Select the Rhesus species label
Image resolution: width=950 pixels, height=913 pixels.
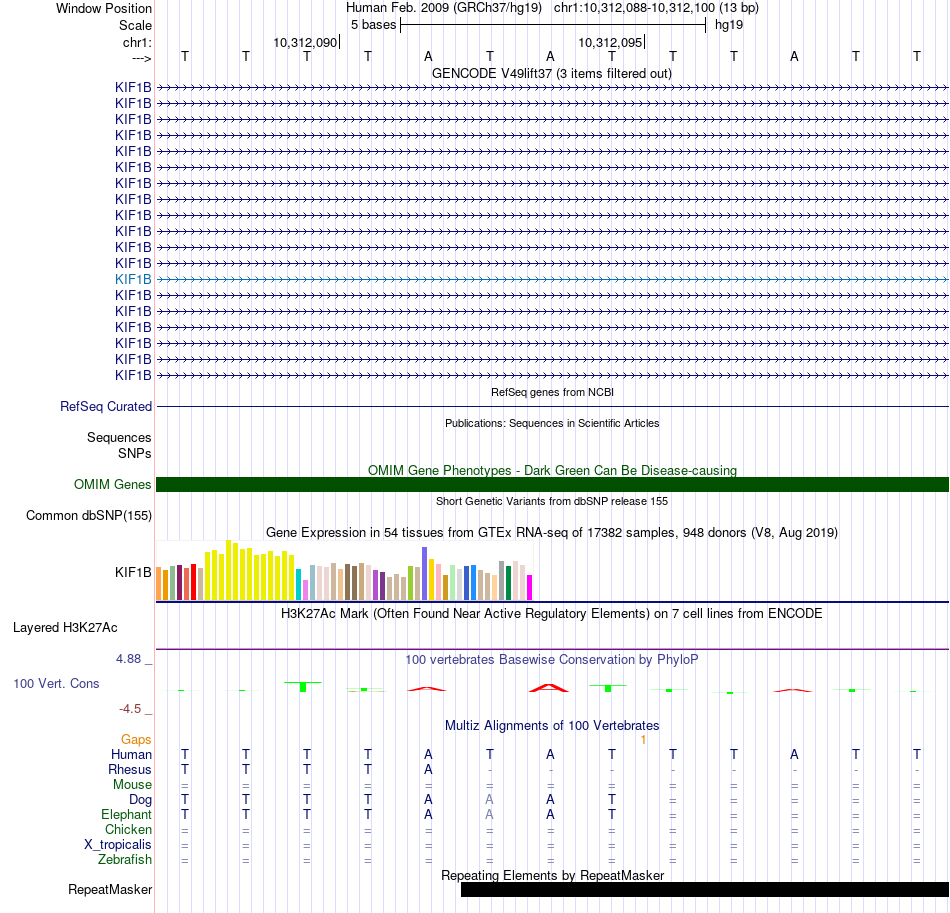[x=130, y=769]
